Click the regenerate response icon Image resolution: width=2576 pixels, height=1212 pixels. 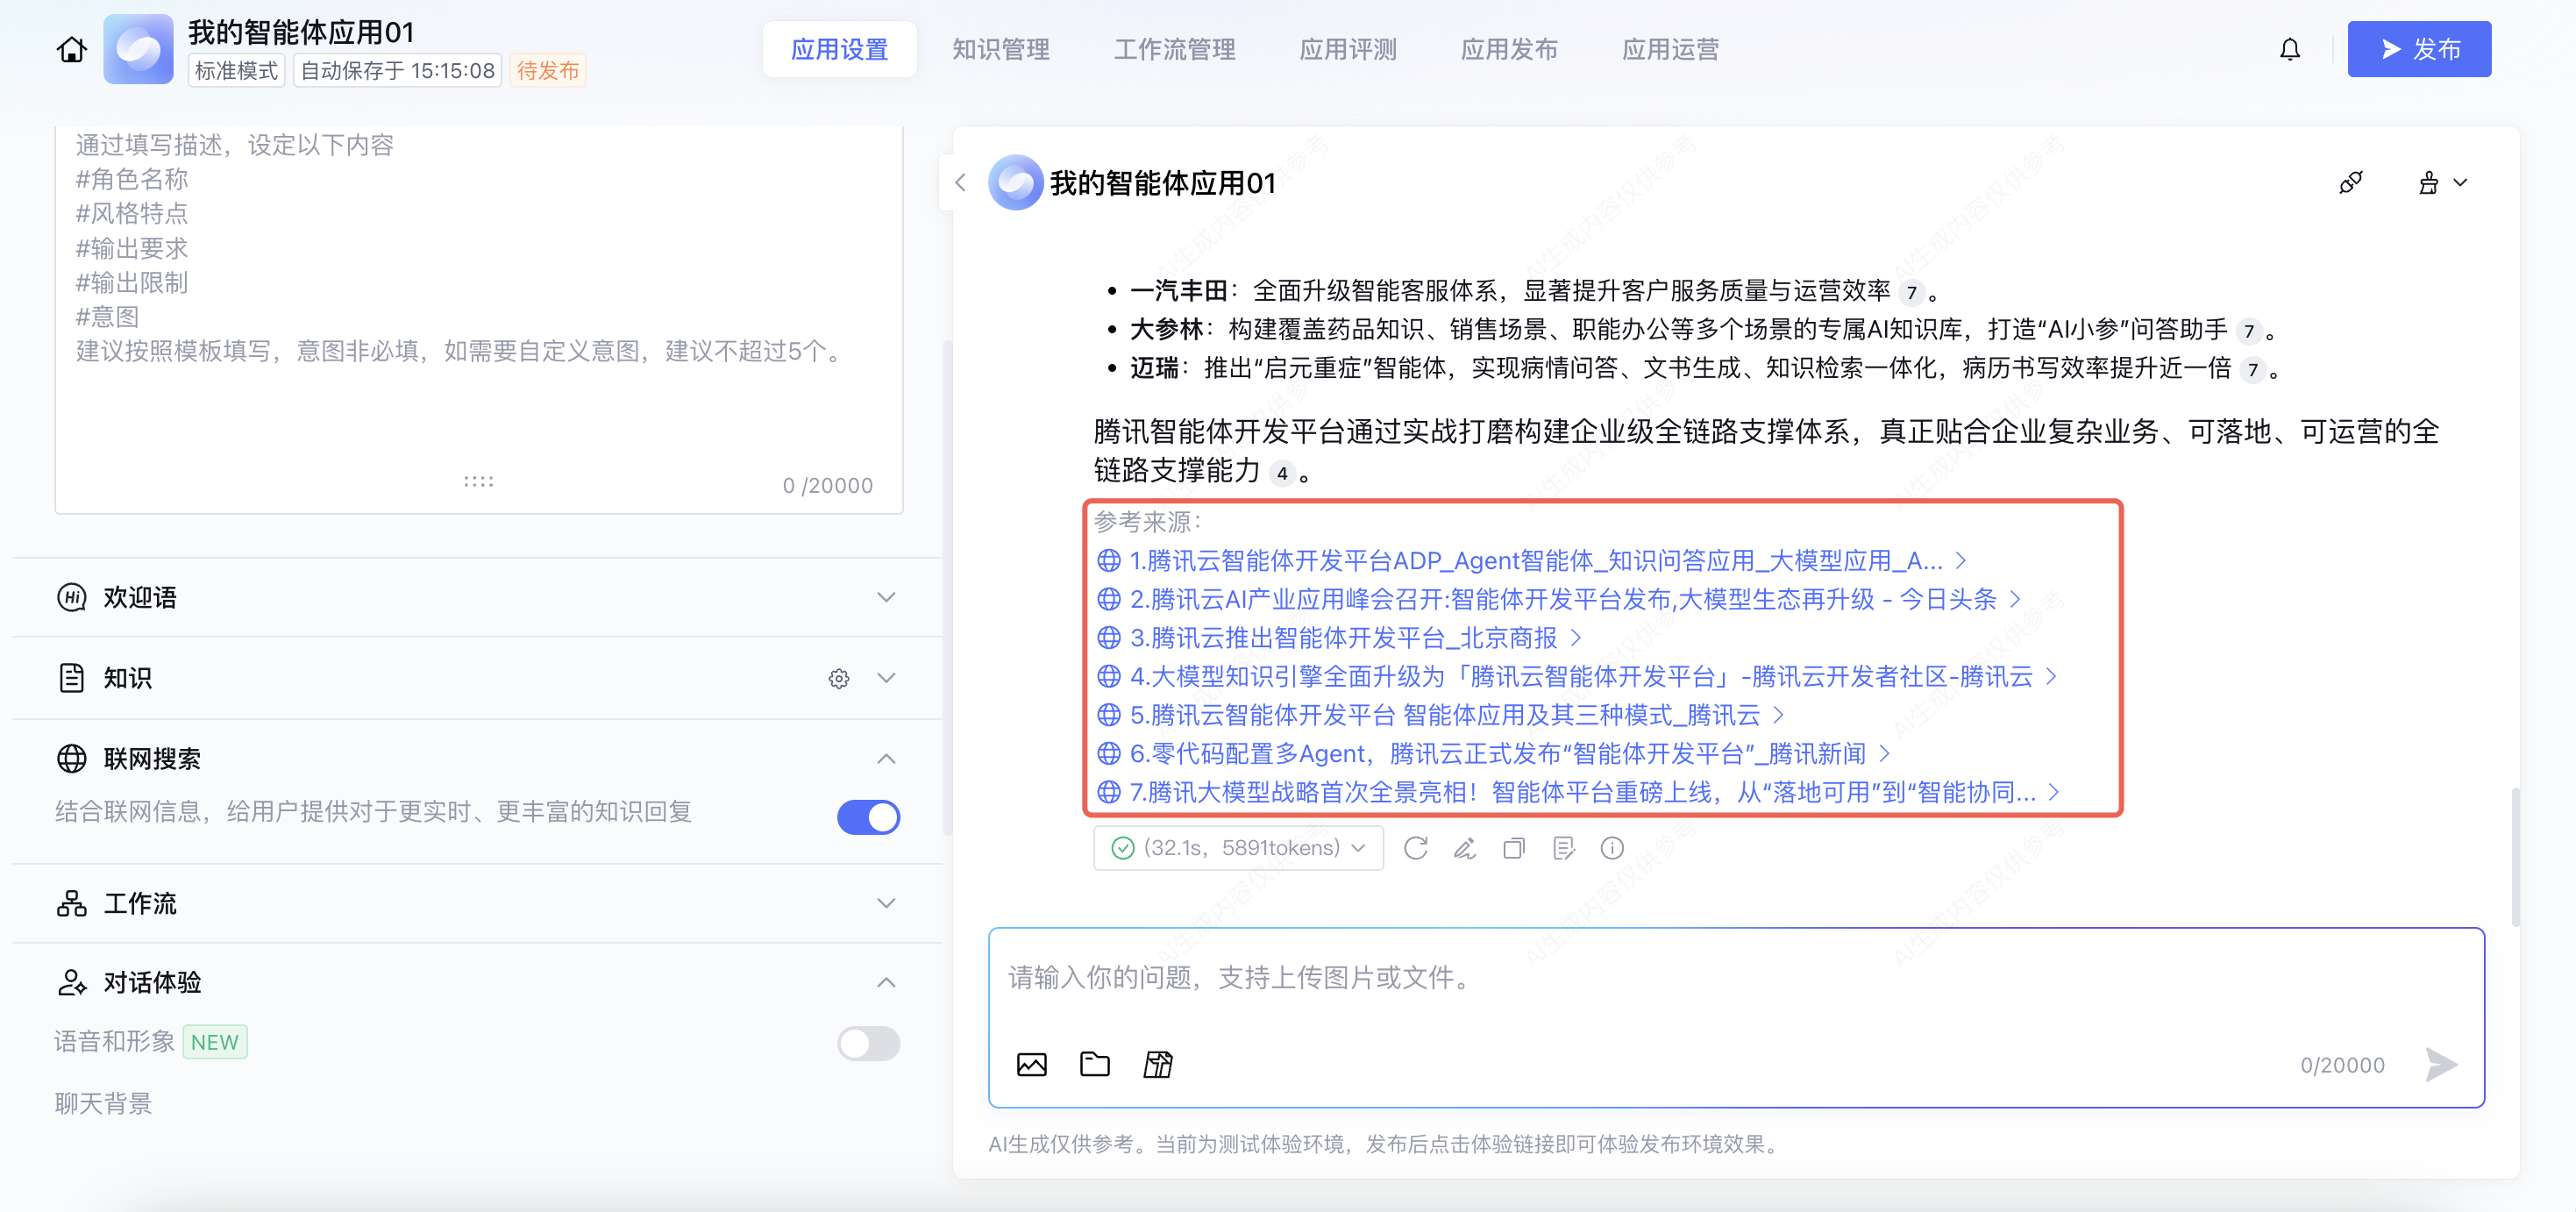click(1415, 848)
